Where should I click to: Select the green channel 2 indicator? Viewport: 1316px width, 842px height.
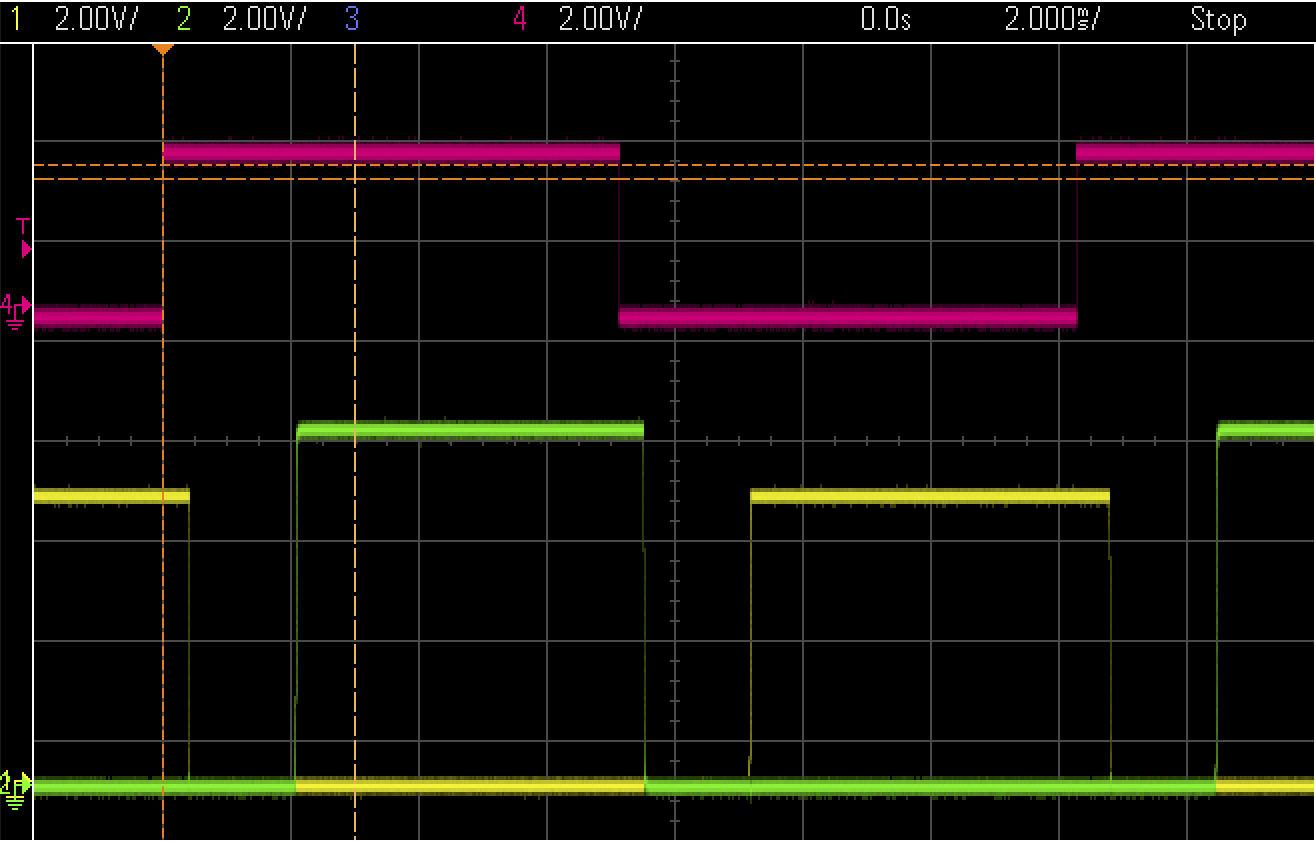(x=183, y=20)
